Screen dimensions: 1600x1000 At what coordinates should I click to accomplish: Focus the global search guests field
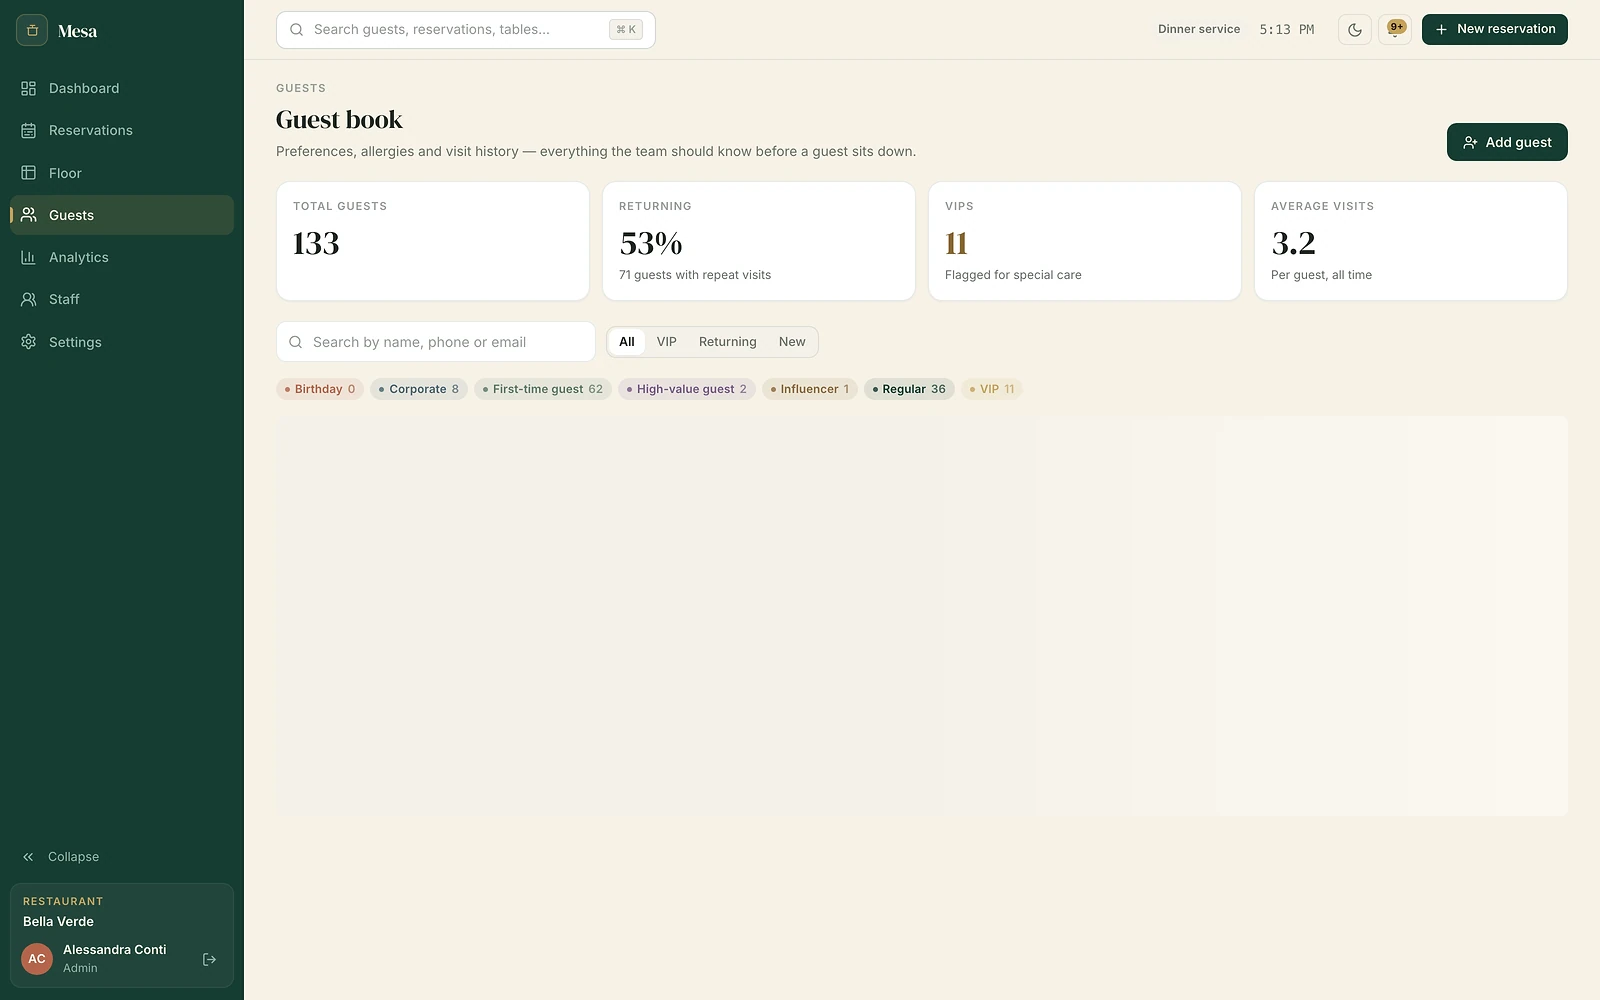pyautogui.click(x=466, y=30)
